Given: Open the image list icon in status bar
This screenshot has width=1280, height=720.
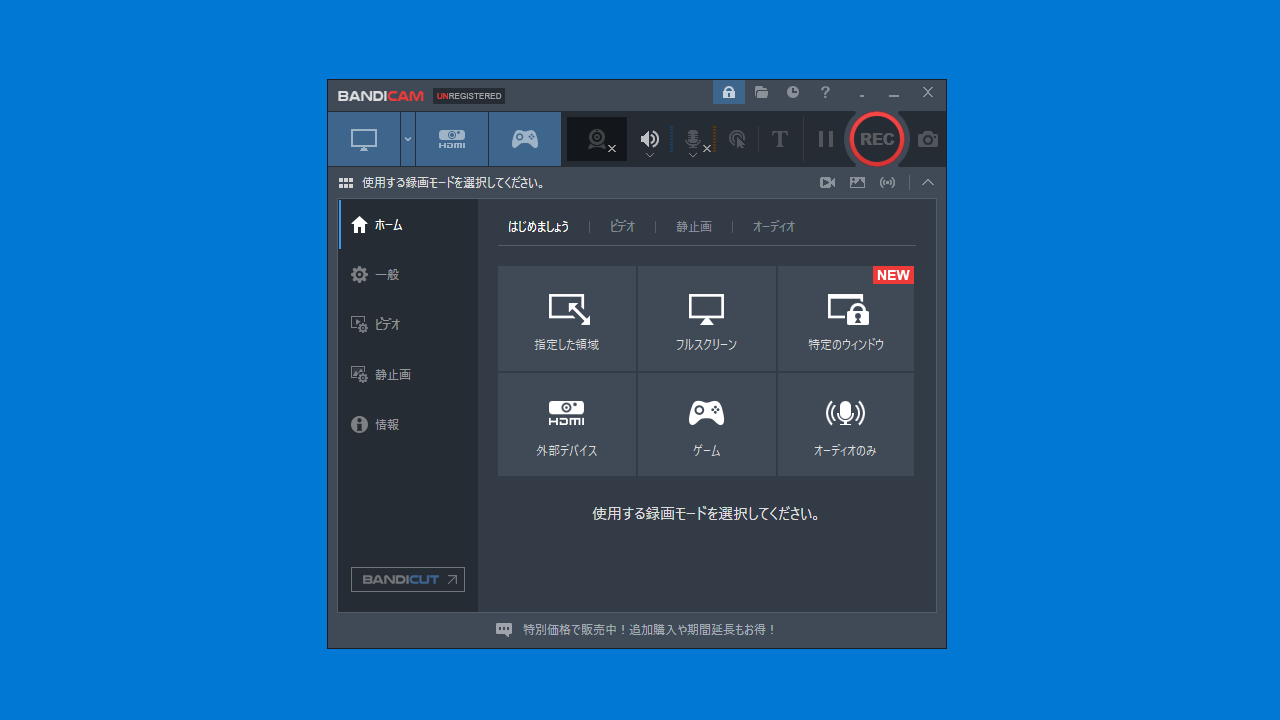Looking at the screenshot, I should click(857, 183).
